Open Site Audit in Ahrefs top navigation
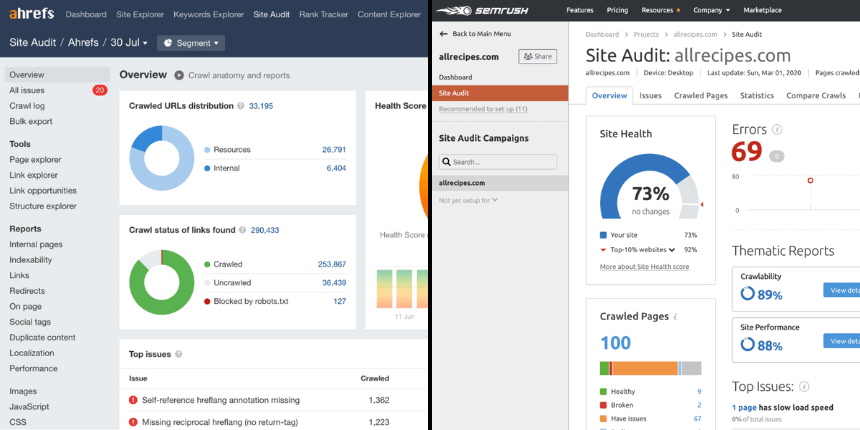Viewport: 860px width, 430px height. pos(271,15)
